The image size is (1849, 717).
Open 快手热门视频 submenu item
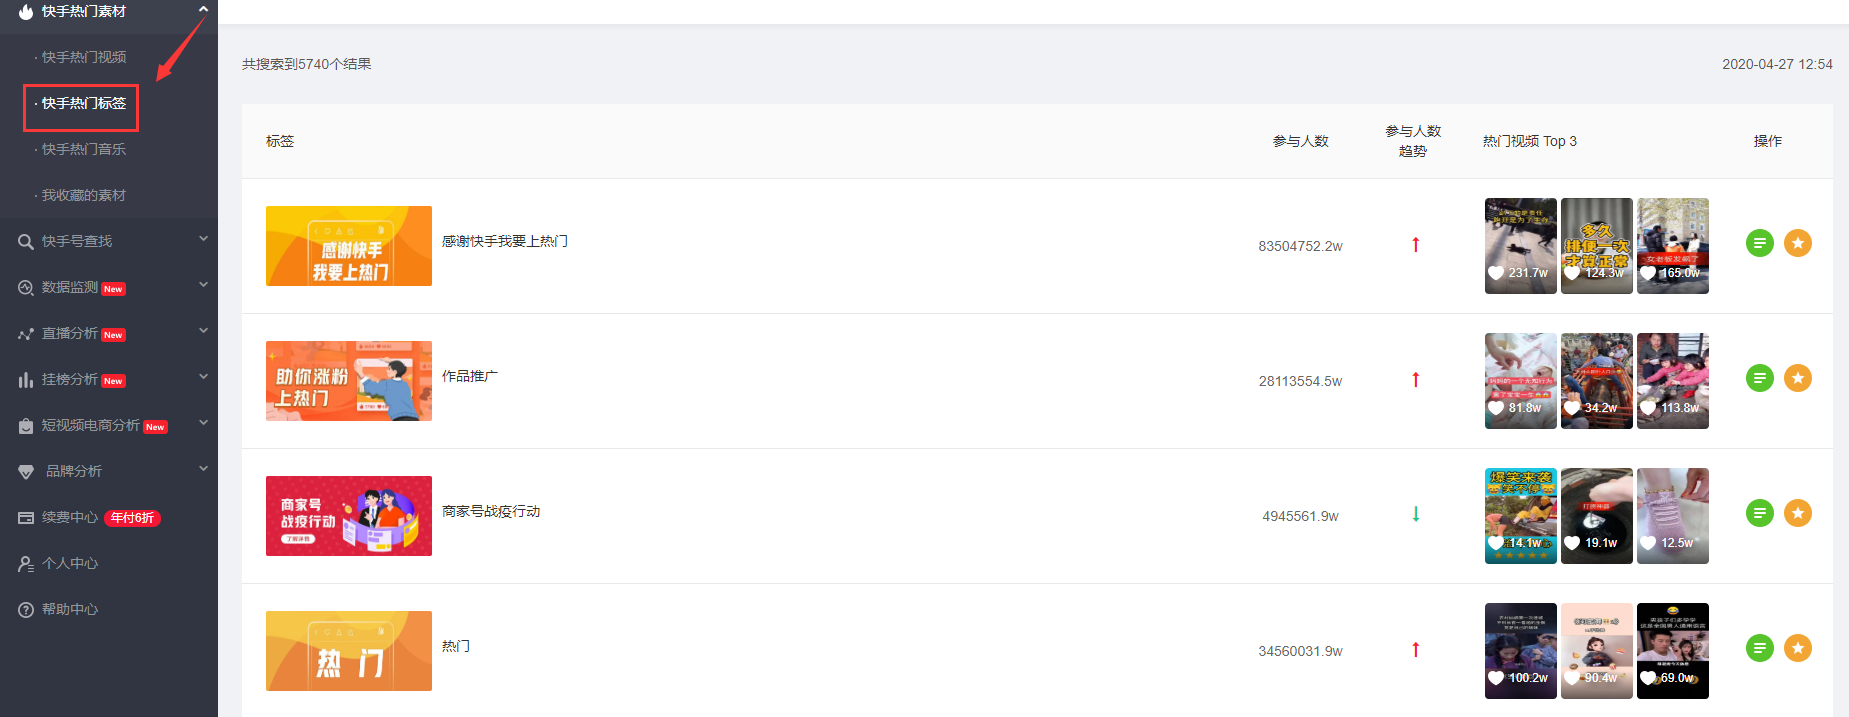coord(84,57)
